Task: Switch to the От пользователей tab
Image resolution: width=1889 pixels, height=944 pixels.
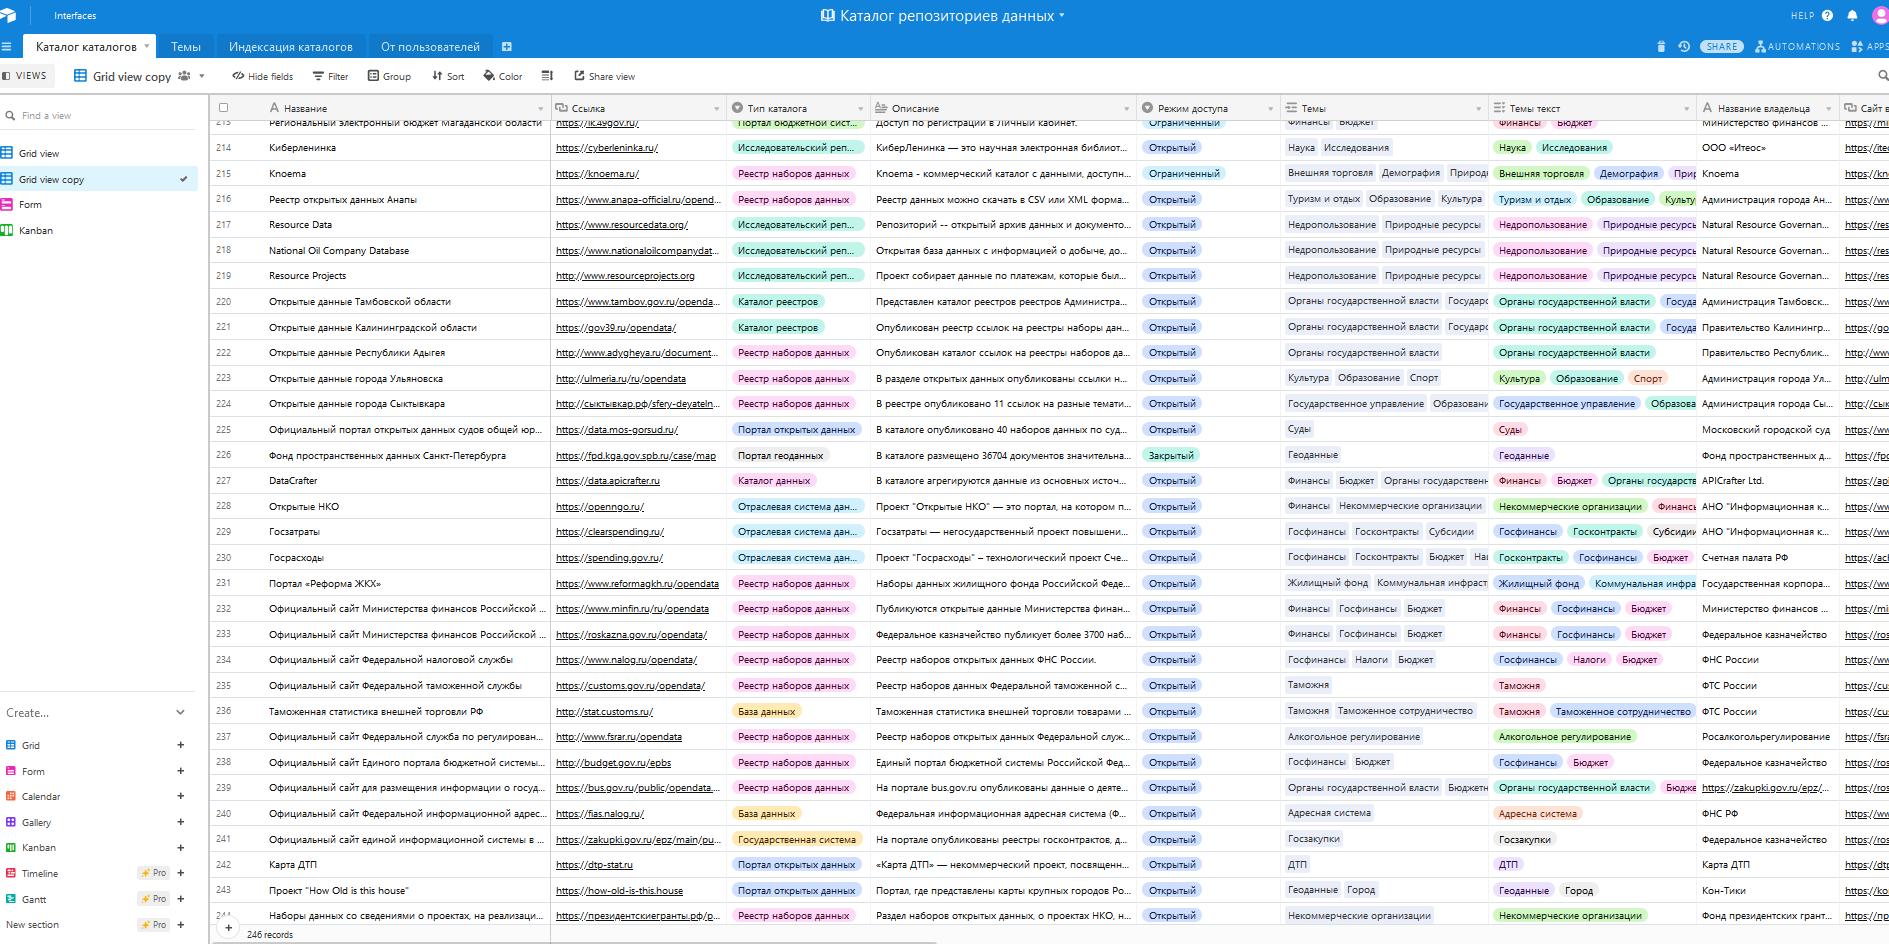Action: click(x=430, y=47)
